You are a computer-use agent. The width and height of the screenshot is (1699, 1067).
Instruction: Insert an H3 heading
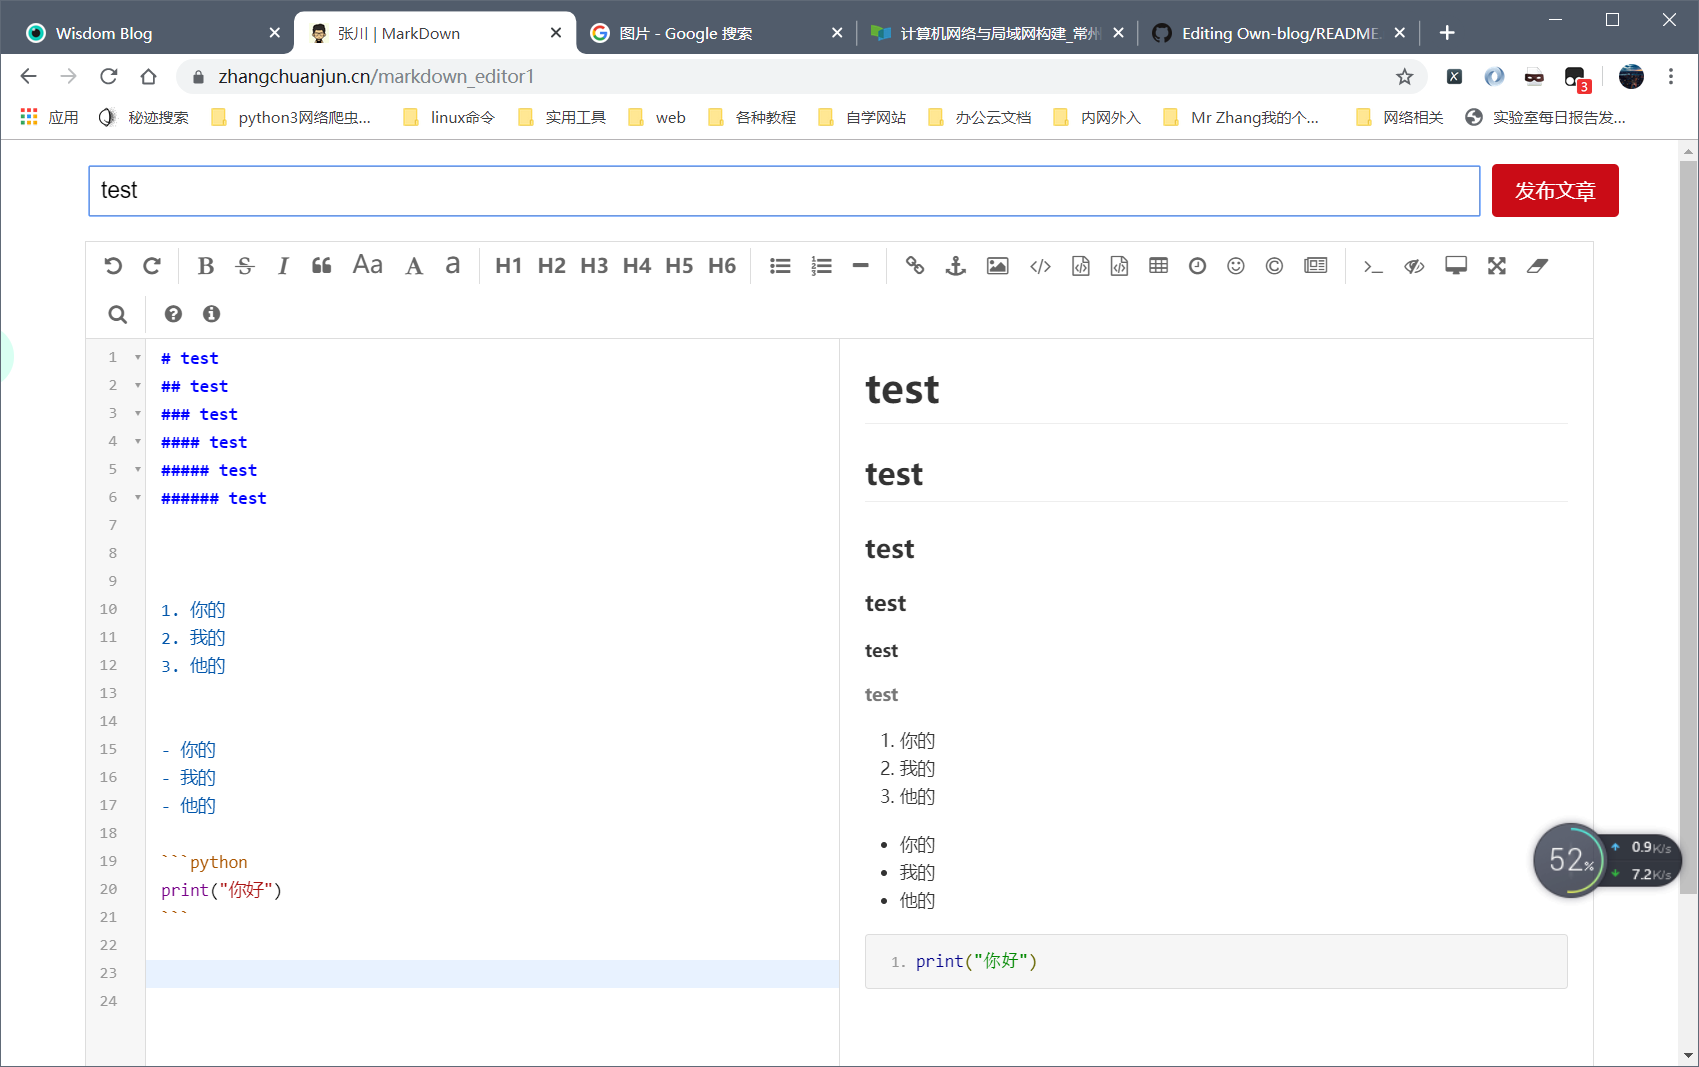tap(594, 266)
